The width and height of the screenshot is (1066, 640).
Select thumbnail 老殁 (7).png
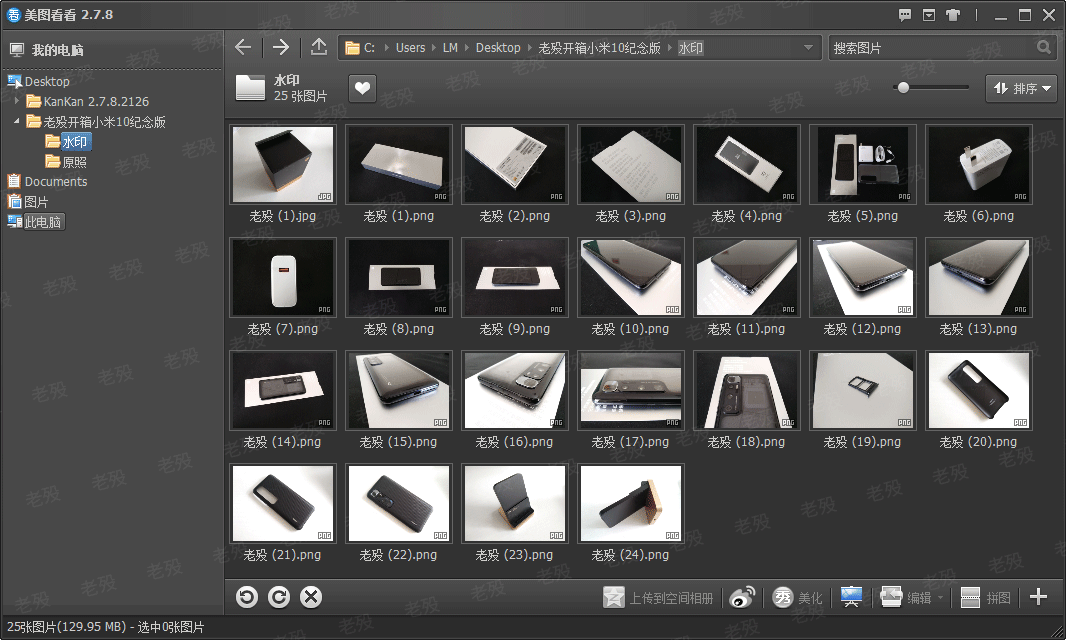(283, 277)
